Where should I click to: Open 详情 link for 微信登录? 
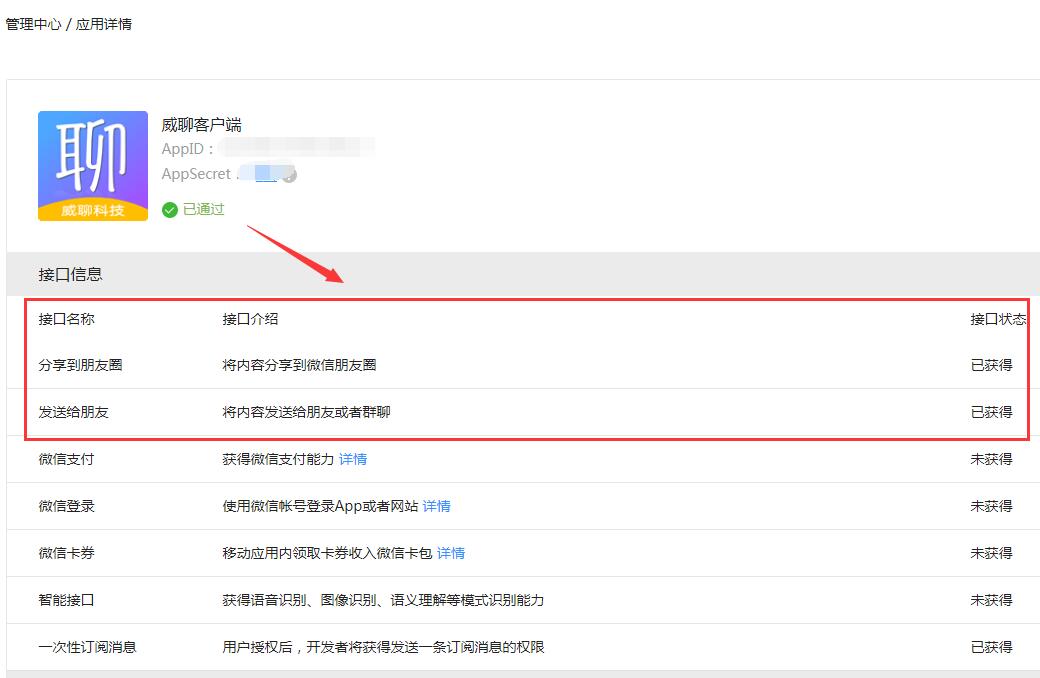pyautogui.click(x=436, y=506)
